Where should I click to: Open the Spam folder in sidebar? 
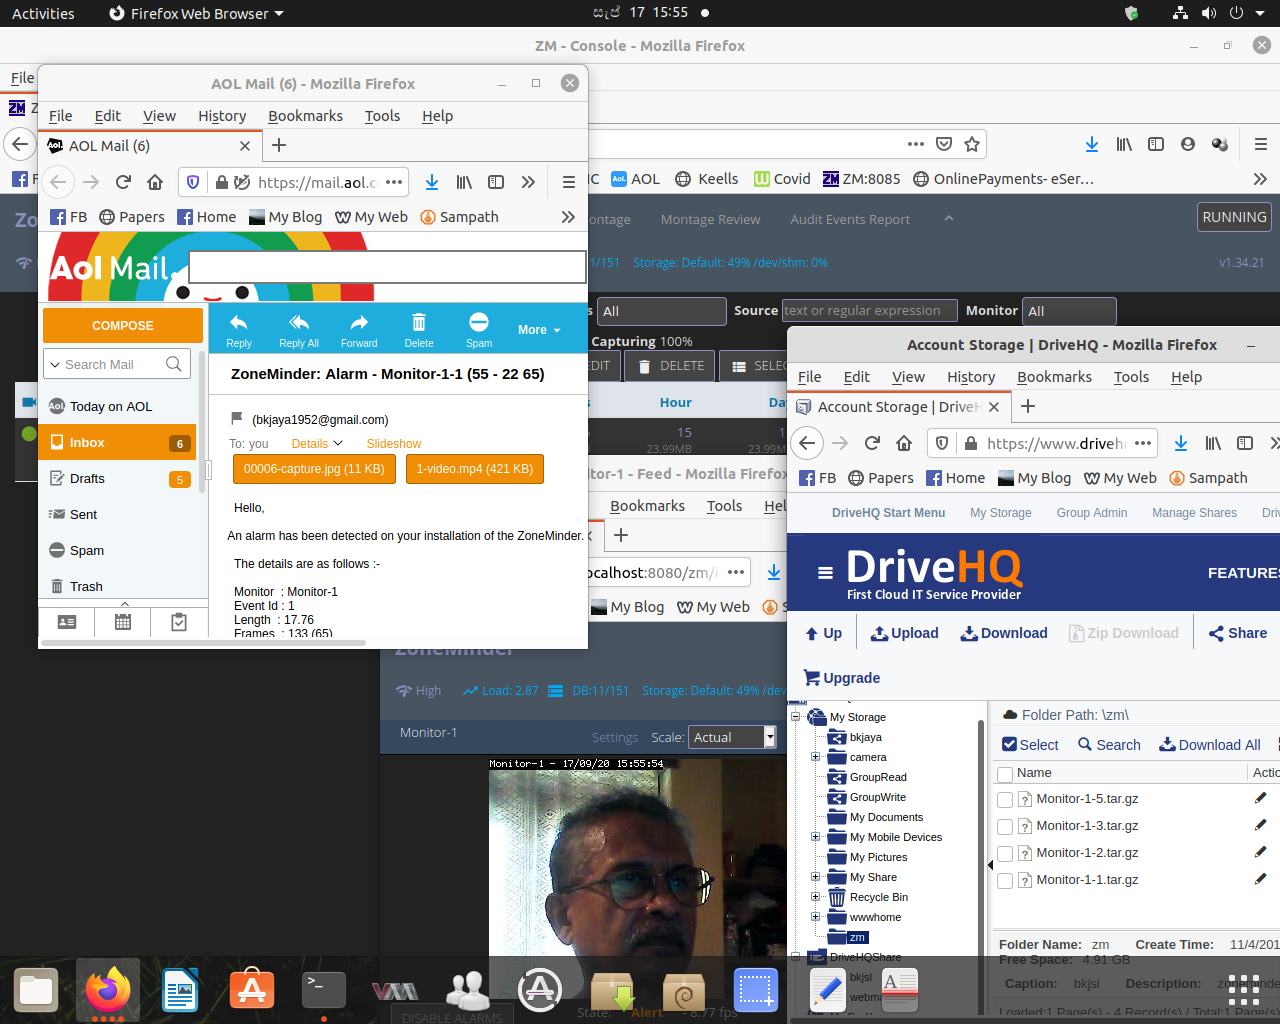tap(116, 551)
